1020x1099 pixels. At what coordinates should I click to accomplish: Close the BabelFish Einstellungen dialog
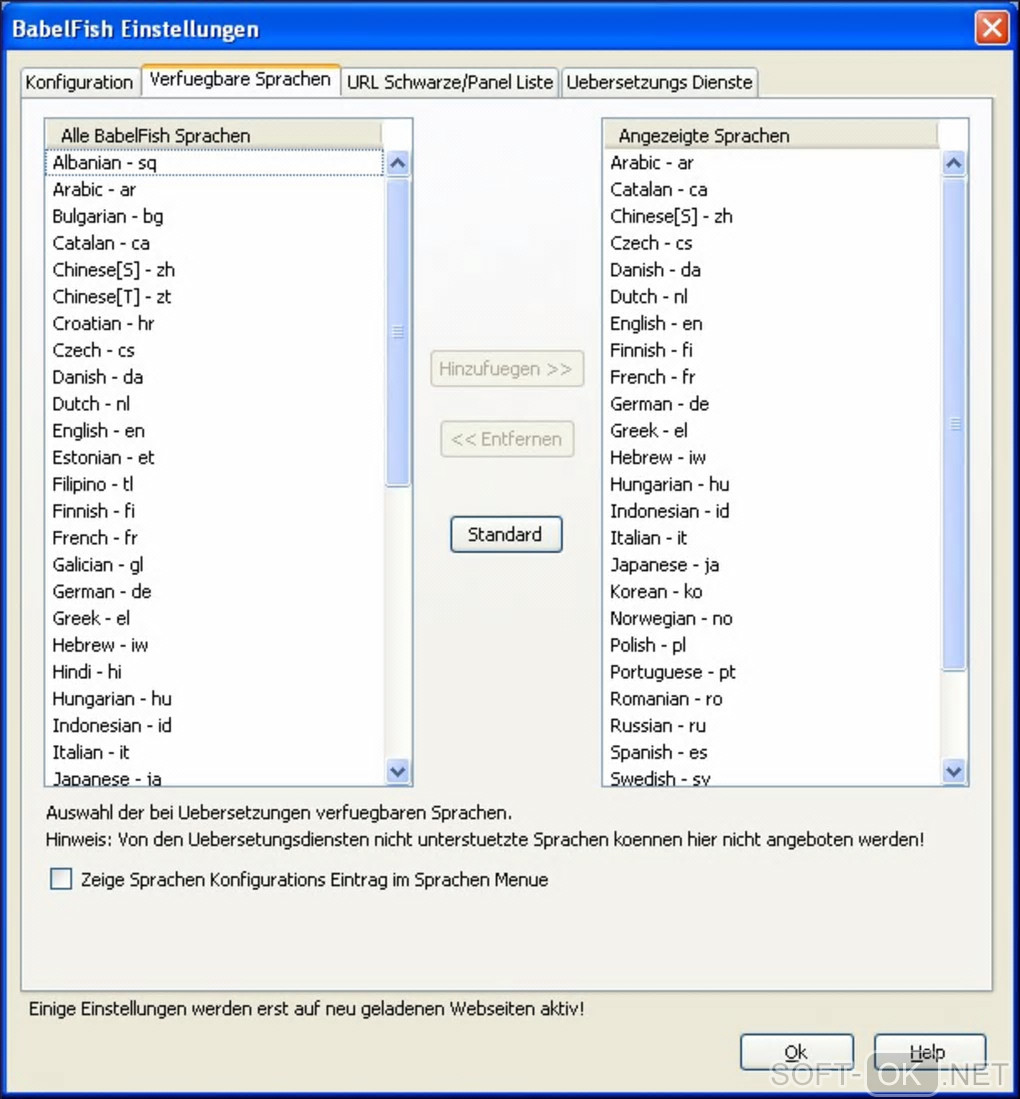click(992, 29)
